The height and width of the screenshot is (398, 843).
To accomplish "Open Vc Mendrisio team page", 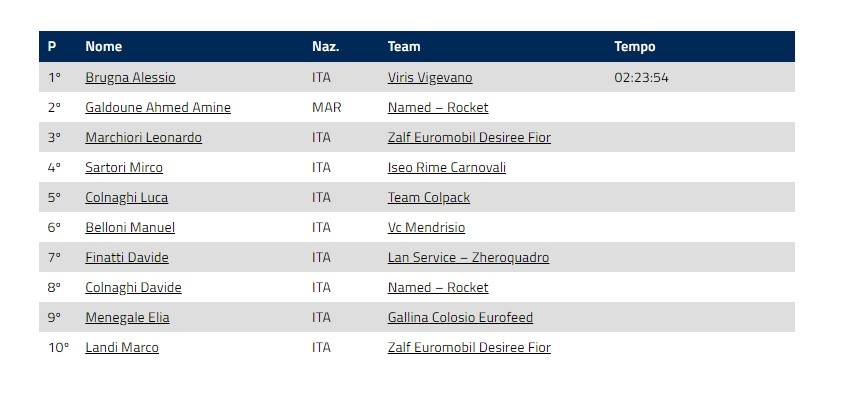I will 426,228.
